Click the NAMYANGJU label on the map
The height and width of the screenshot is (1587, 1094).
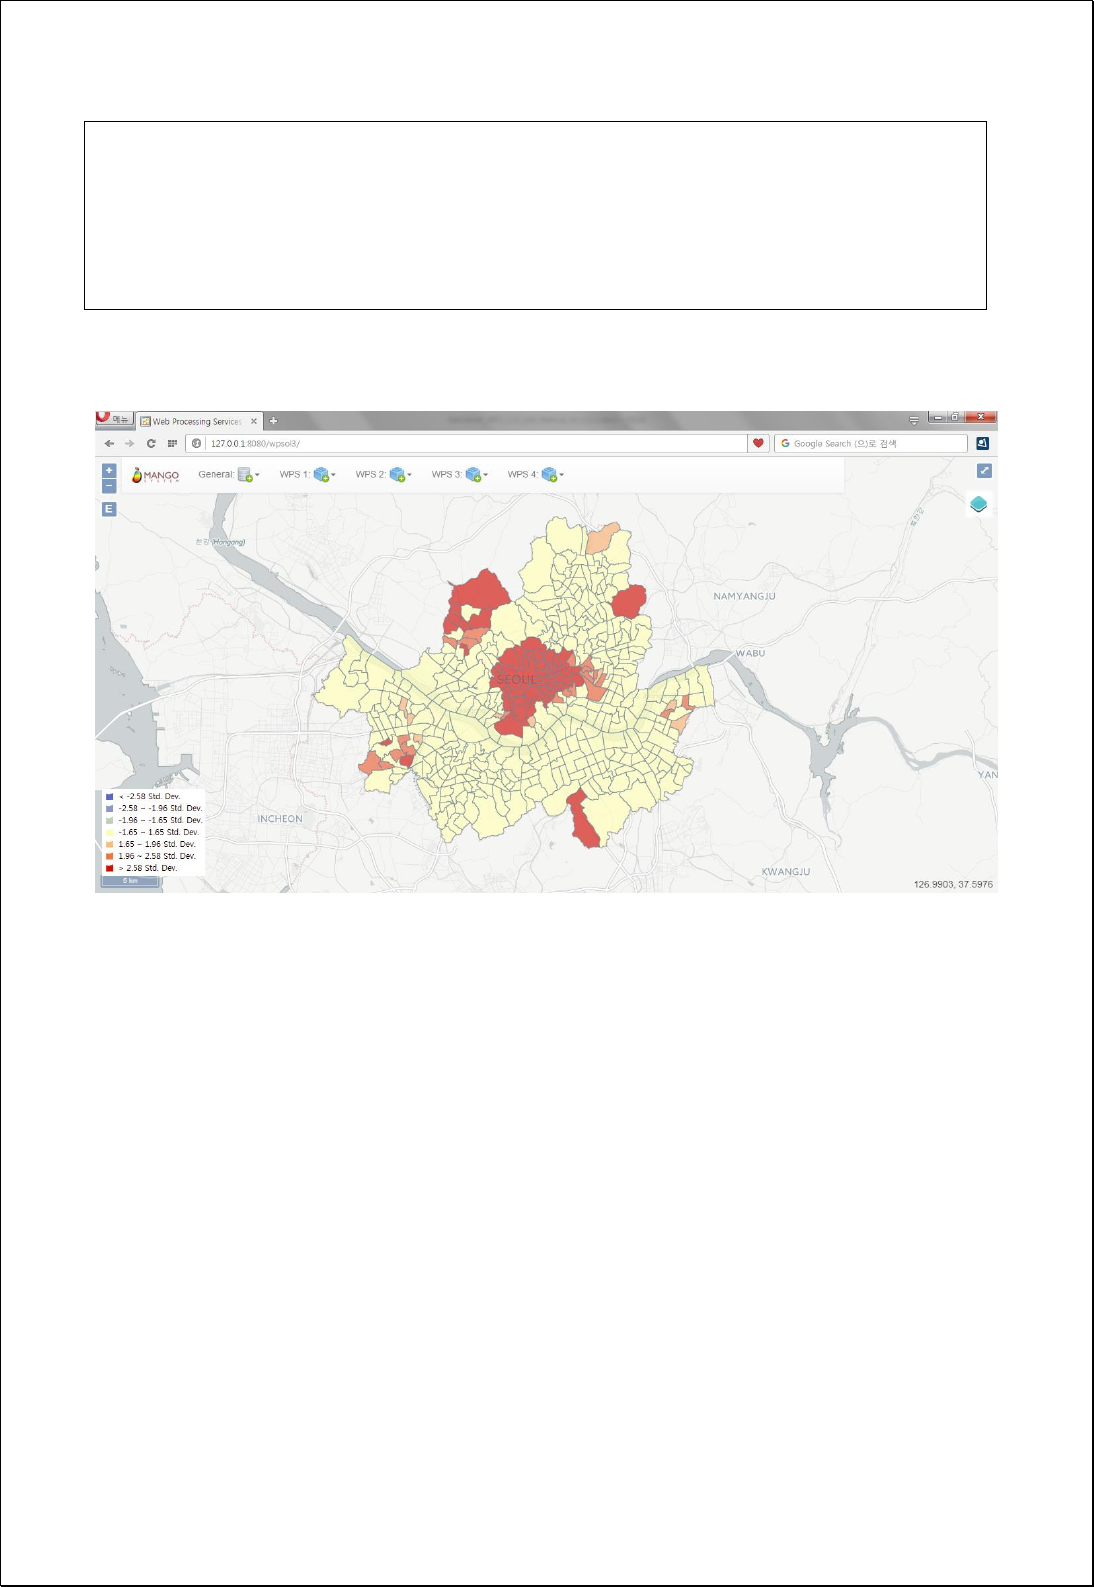pyautogui.click(x=744, y=596)
